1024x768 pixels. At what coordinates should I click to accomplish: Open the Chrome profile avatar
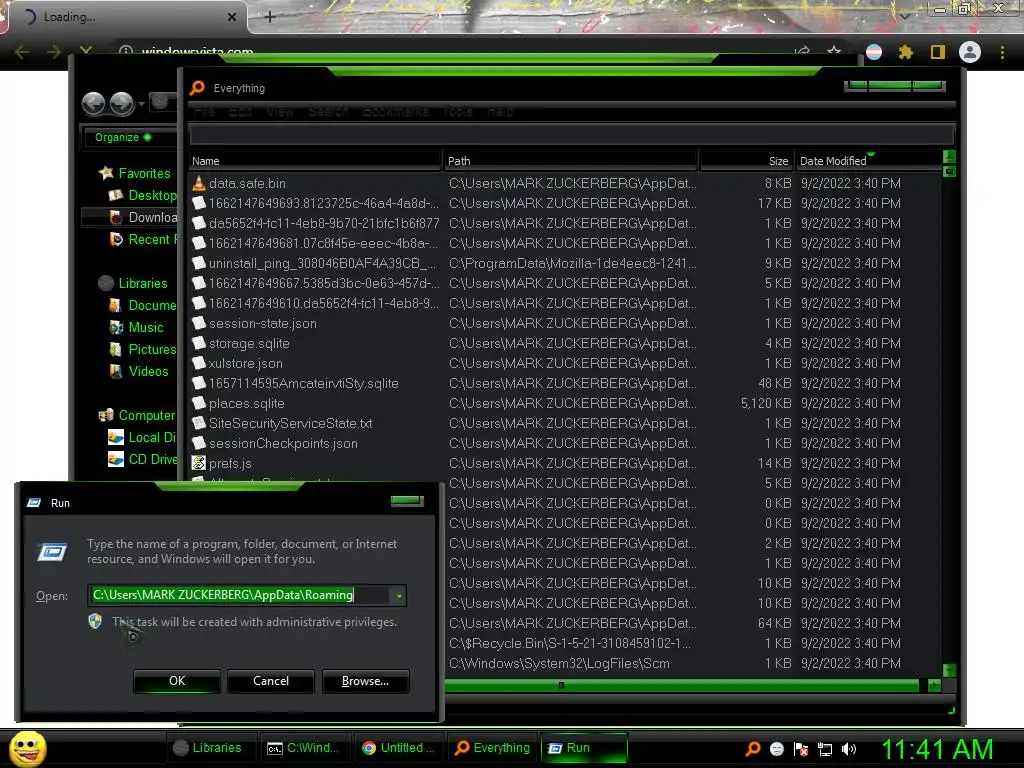pyautogui.click(x=970, y=52)
